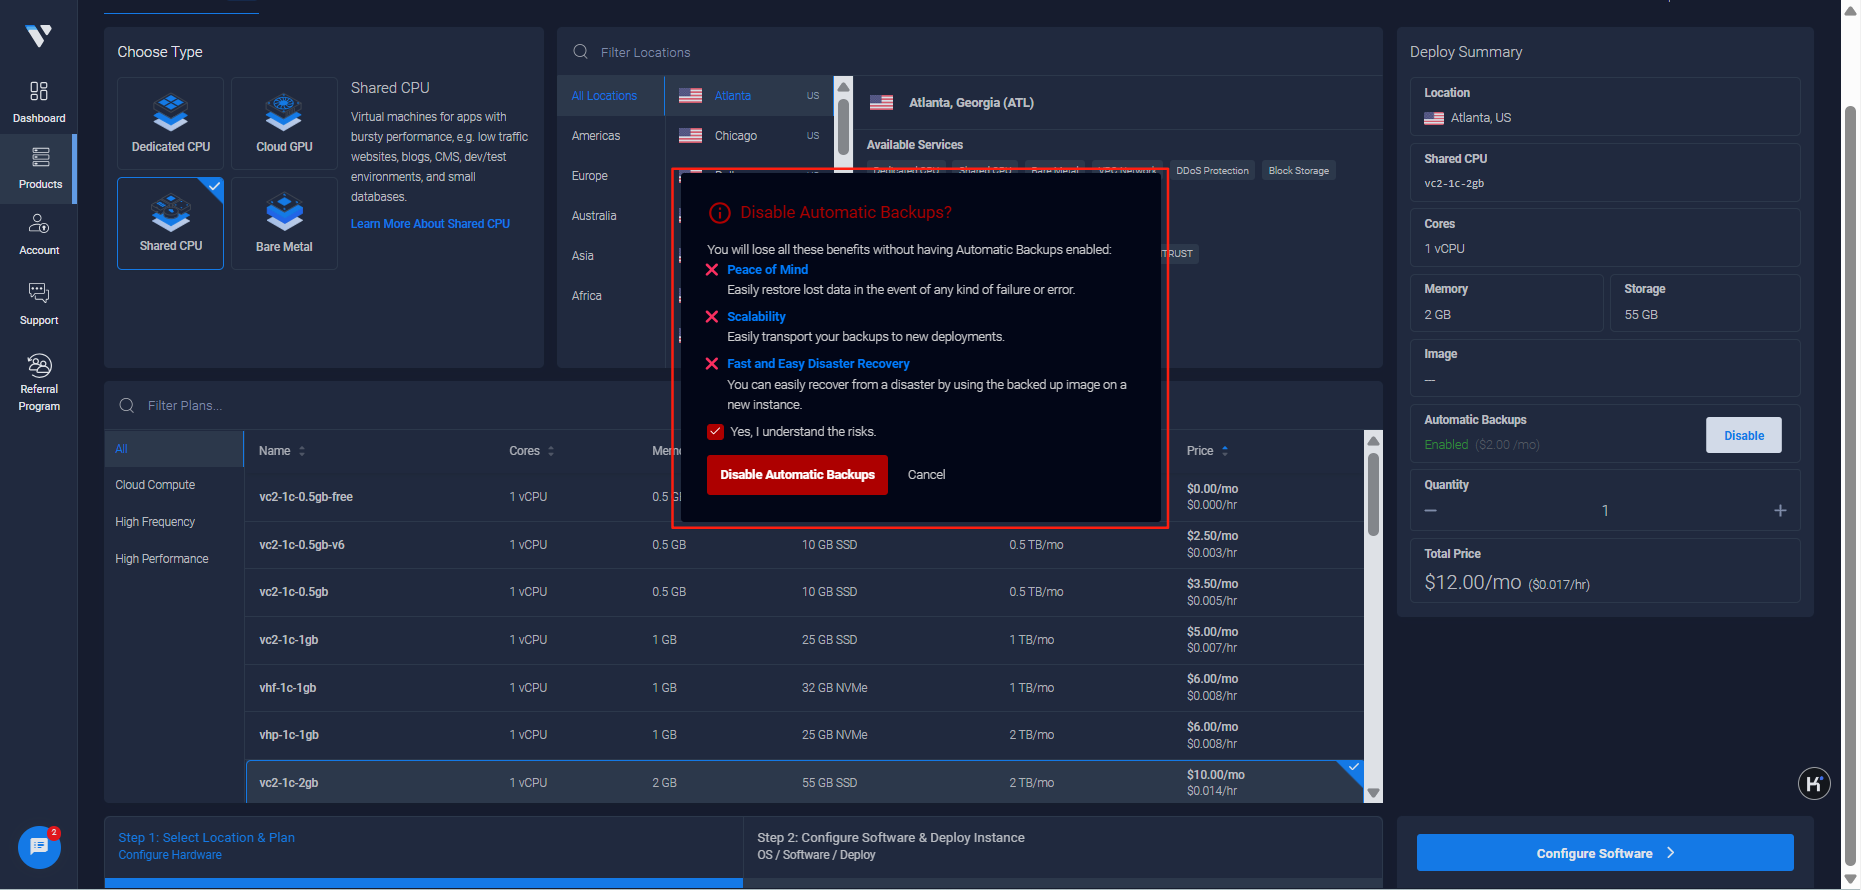
Task: Uncheck "Yes, I understand the risks"
Action: click(715, 432)
